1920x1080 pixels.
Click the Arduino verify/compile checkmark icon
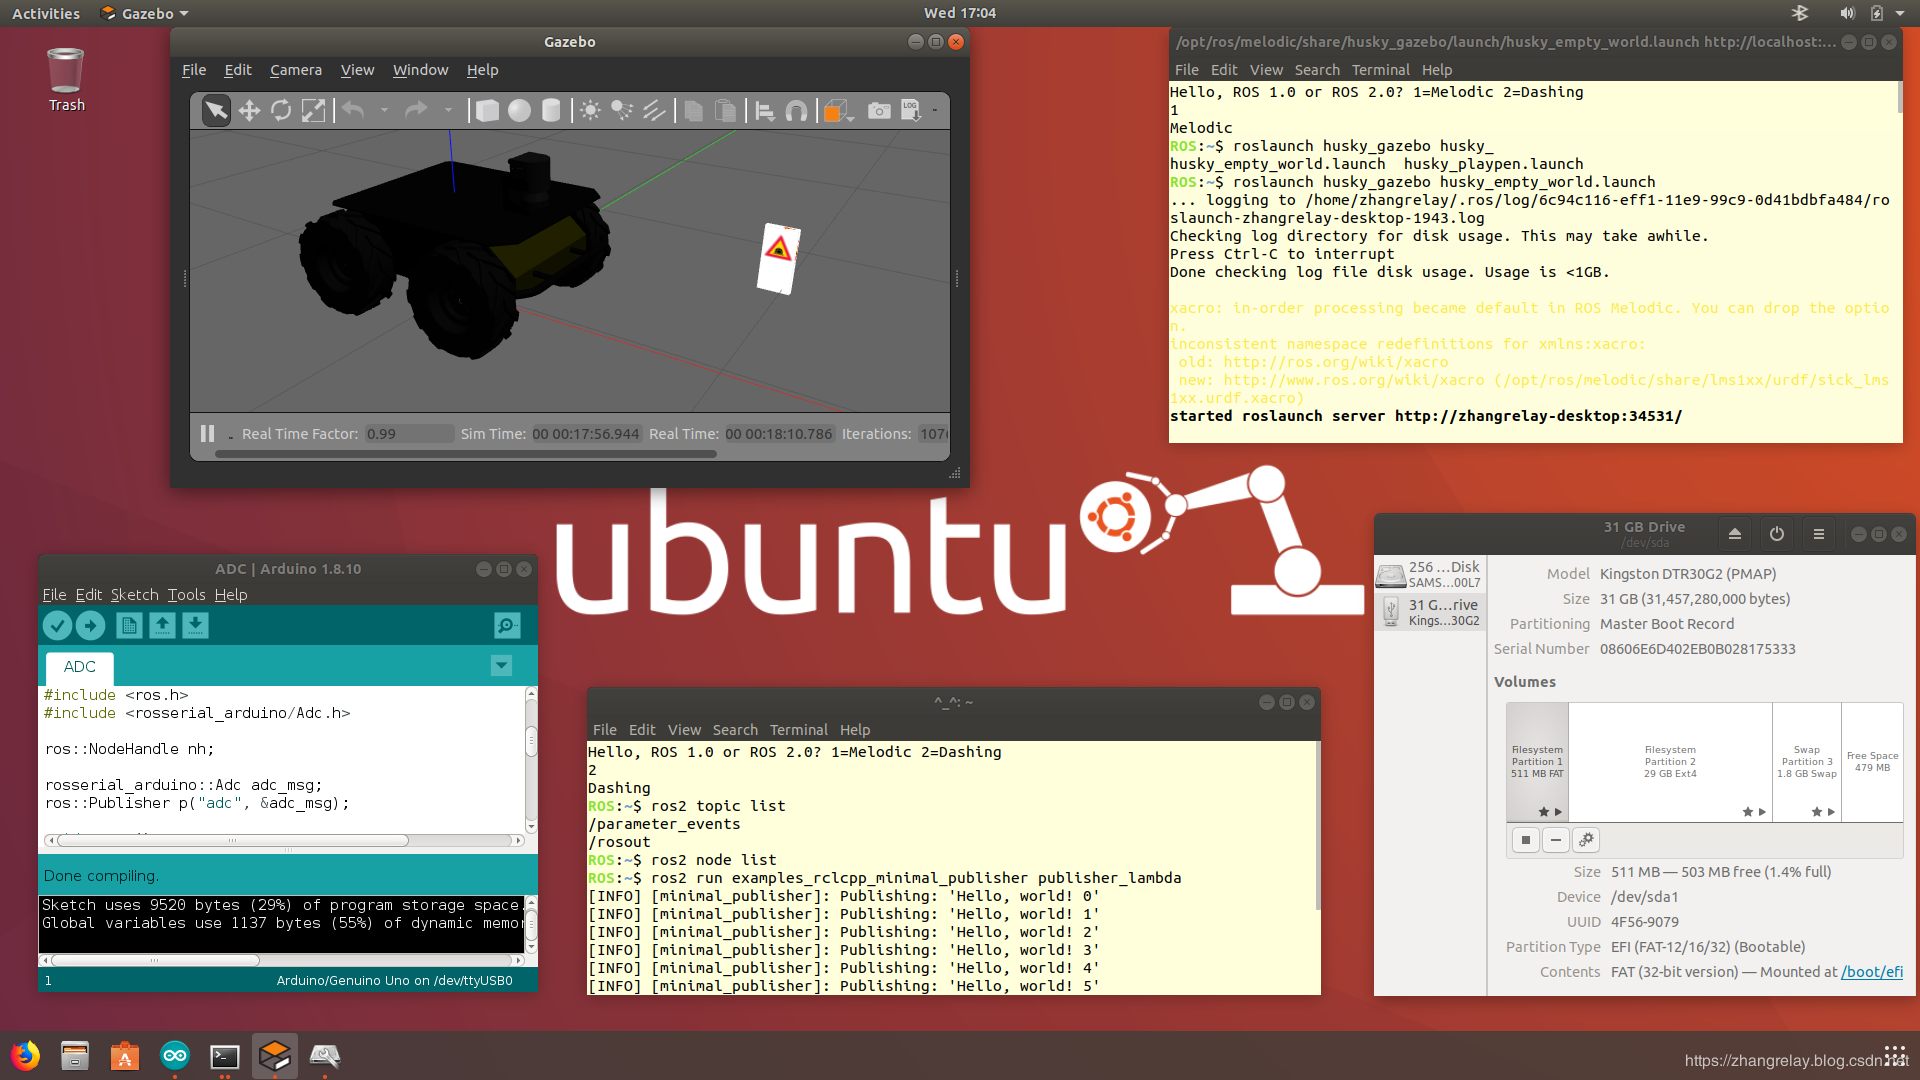tap(57, 624)
